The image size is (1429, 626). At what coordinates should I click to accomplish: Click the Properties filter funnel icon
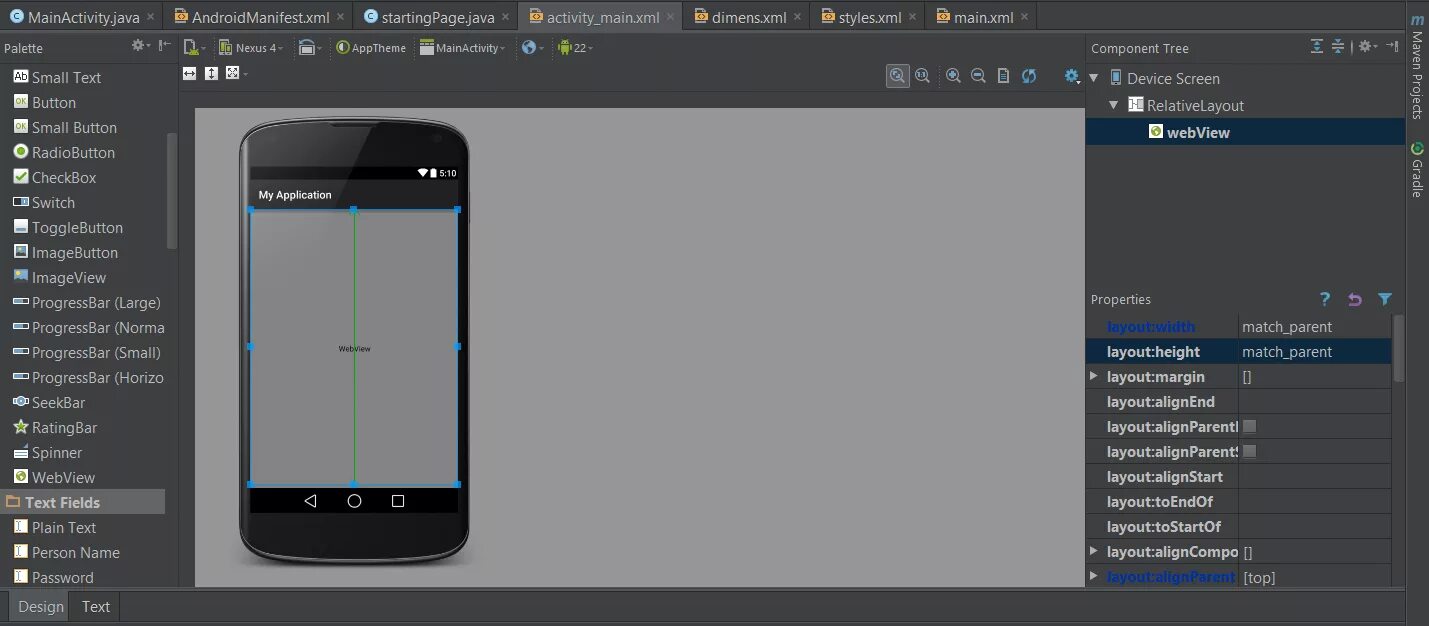tap(1385, 299)
